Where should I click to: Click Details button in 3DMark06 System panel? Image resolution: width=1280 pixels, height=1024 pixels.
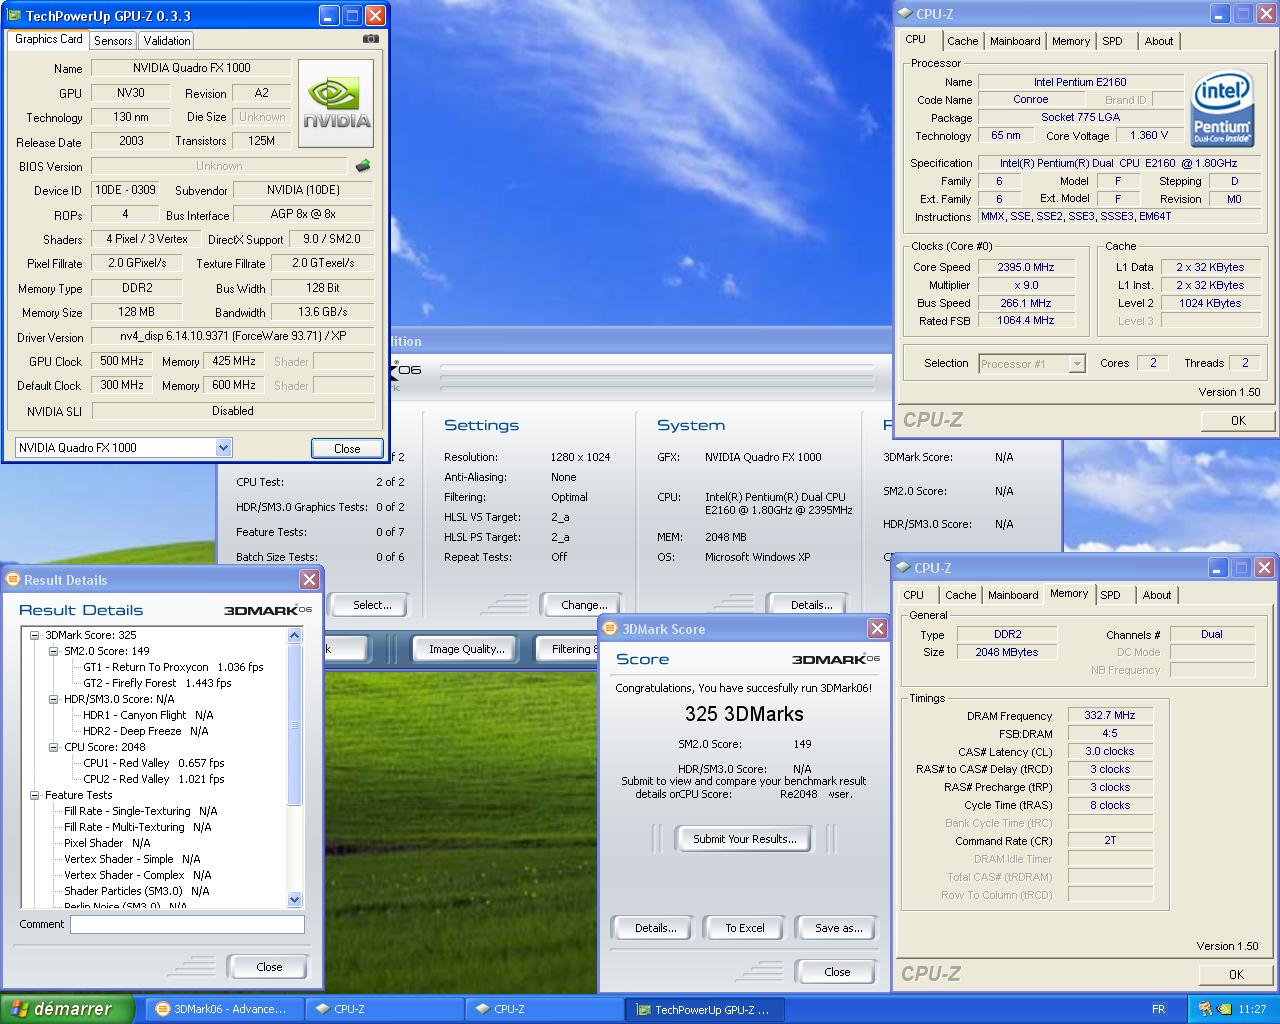pyautogui.click(x=811, y=605)
